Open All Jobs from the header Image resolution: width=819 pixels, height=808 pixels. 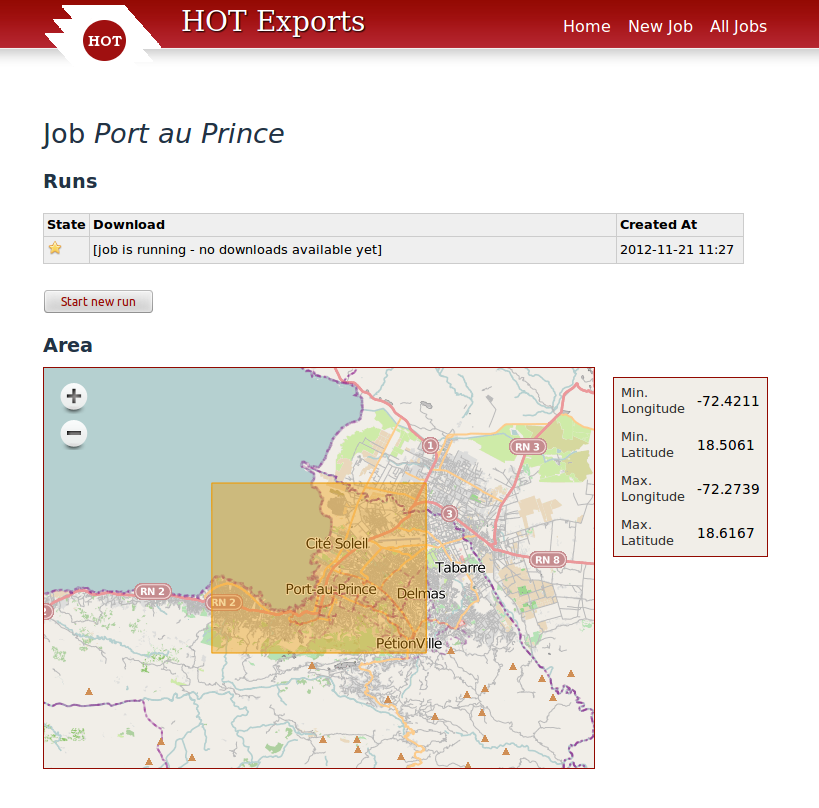click(x=738, y=26)
